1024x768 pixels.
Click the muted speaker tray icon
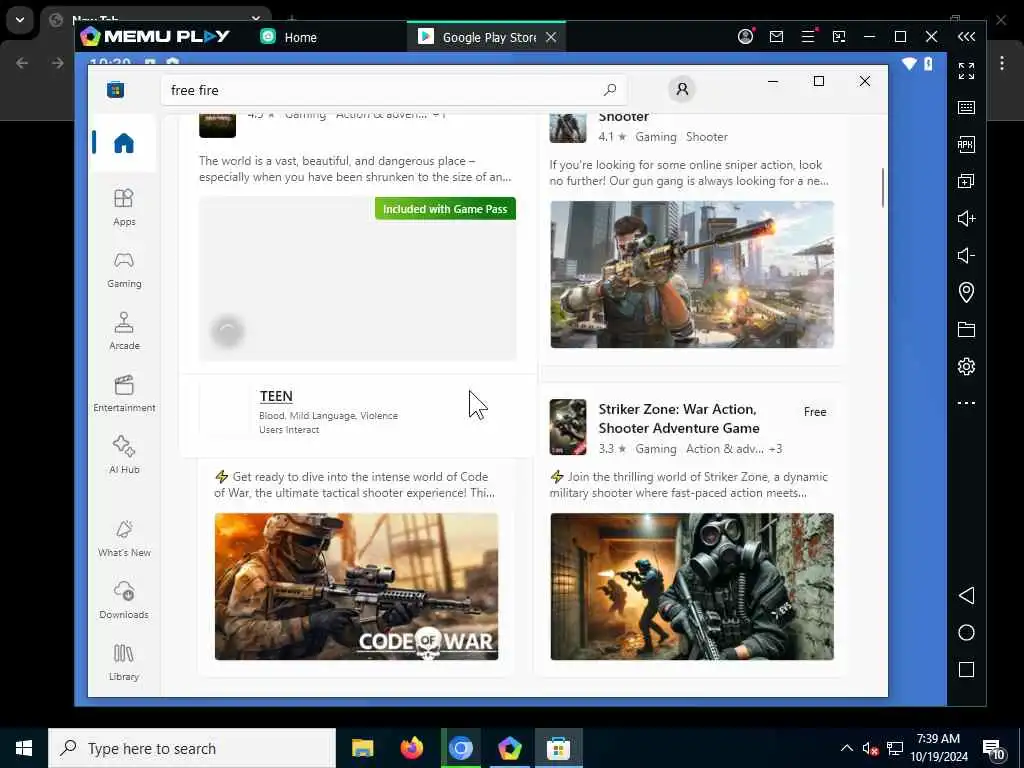click(870, 749)
